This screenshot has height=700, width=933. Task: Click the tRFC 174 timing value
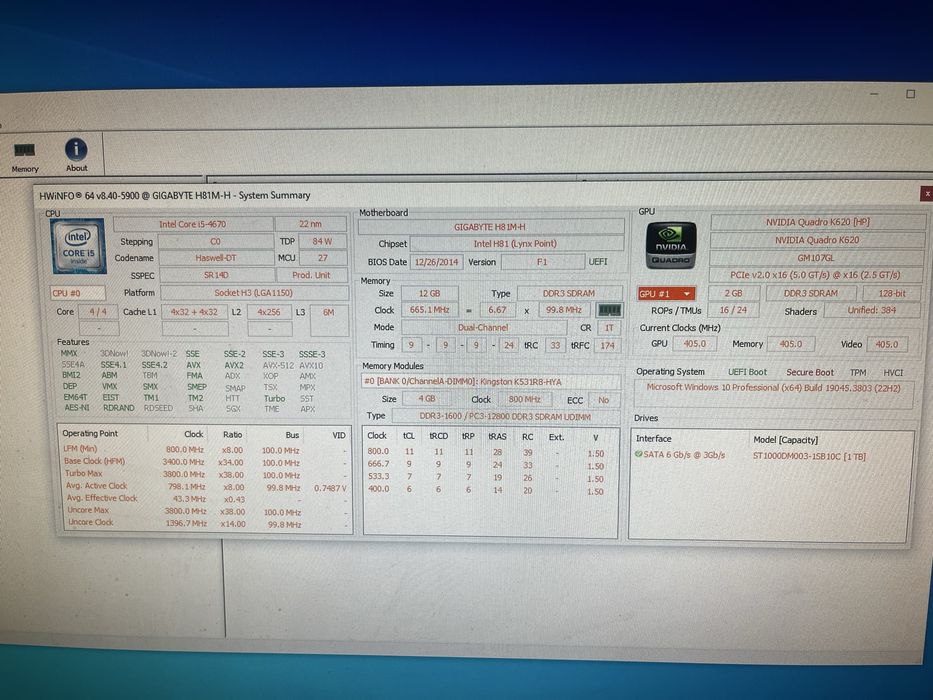point(607,345)
